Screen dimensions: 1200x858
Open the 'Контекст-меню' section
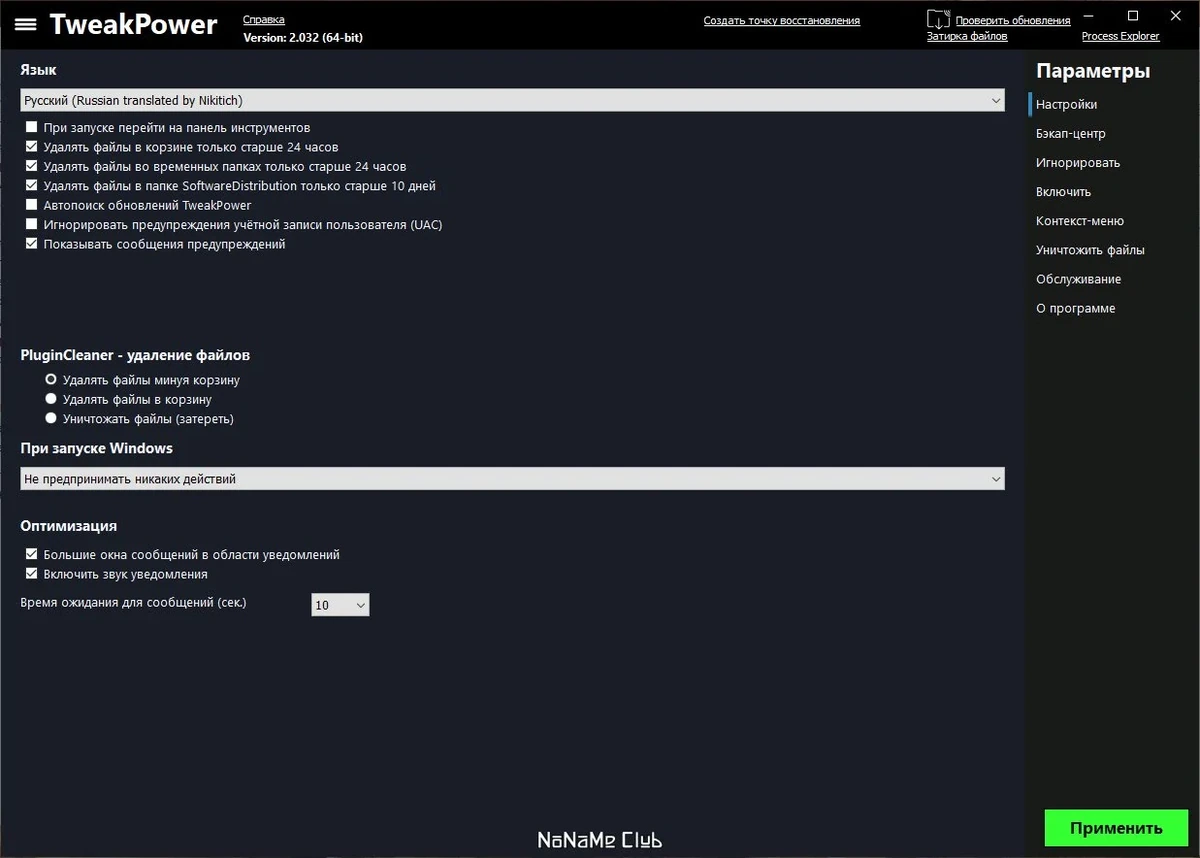(x=1080, y=221)
